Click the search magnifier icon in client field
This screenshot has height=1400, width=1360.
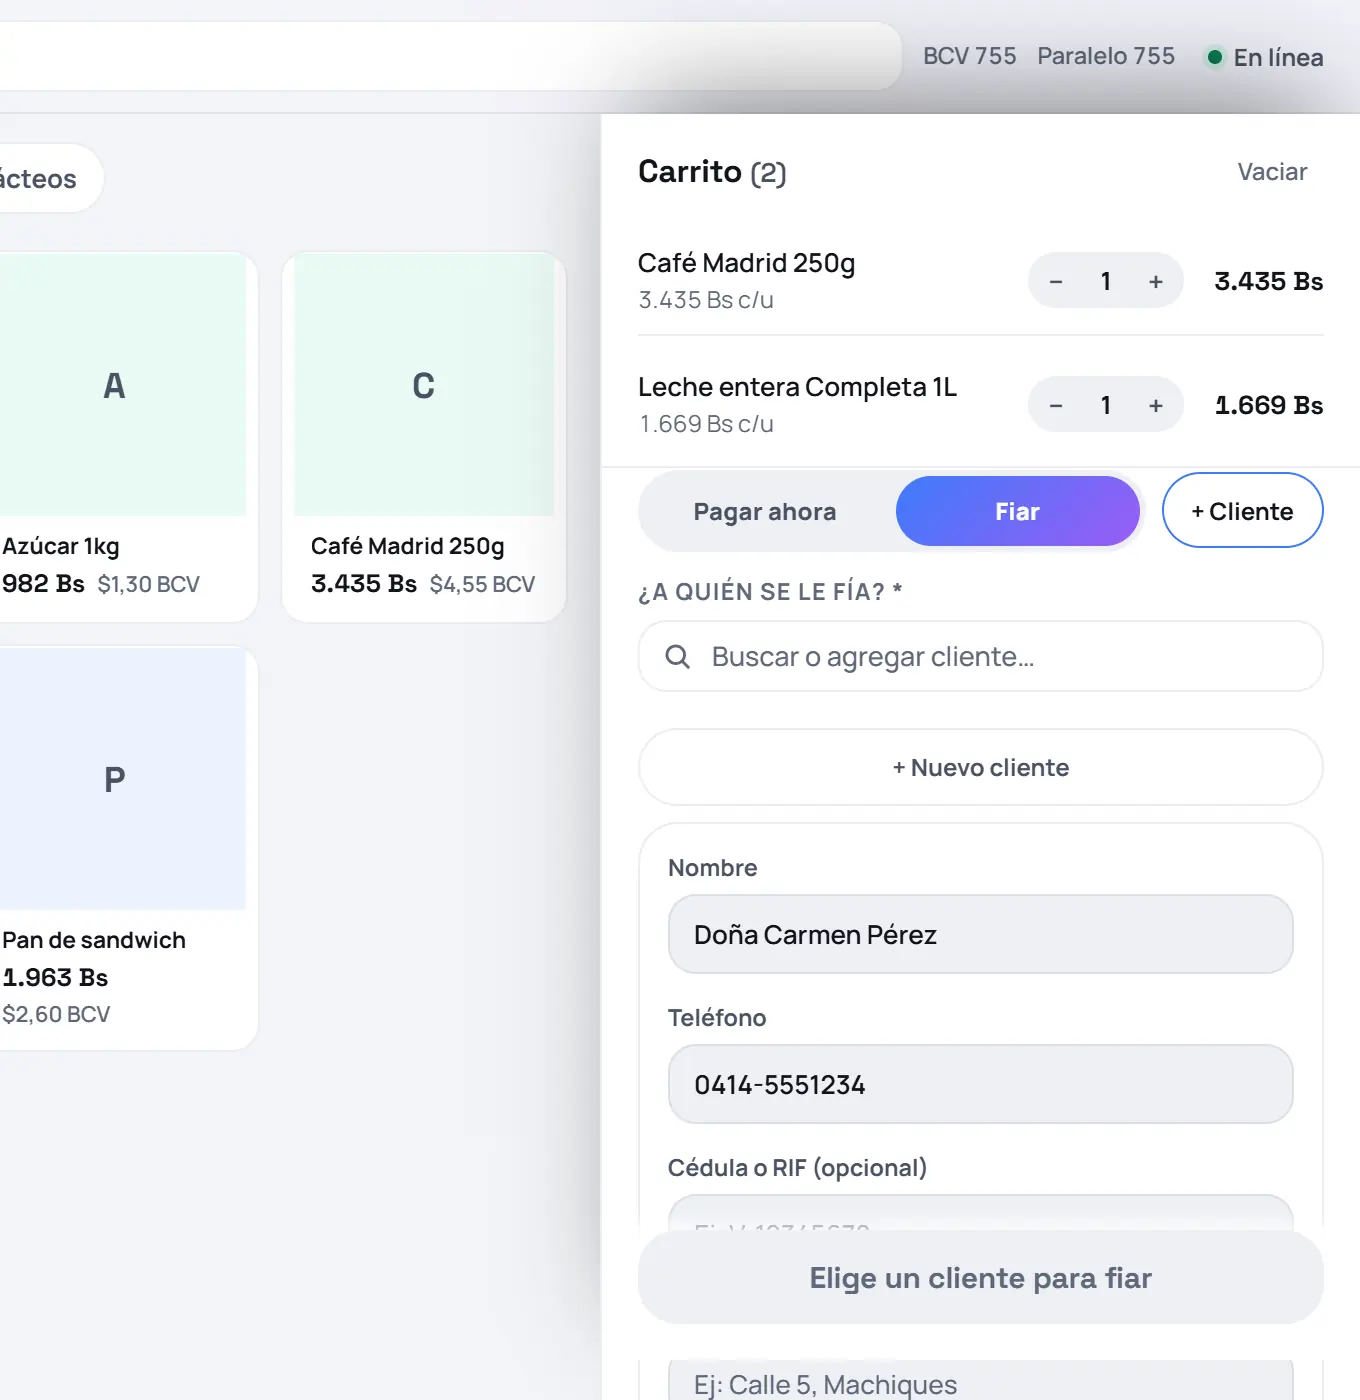tap(677, 656)
